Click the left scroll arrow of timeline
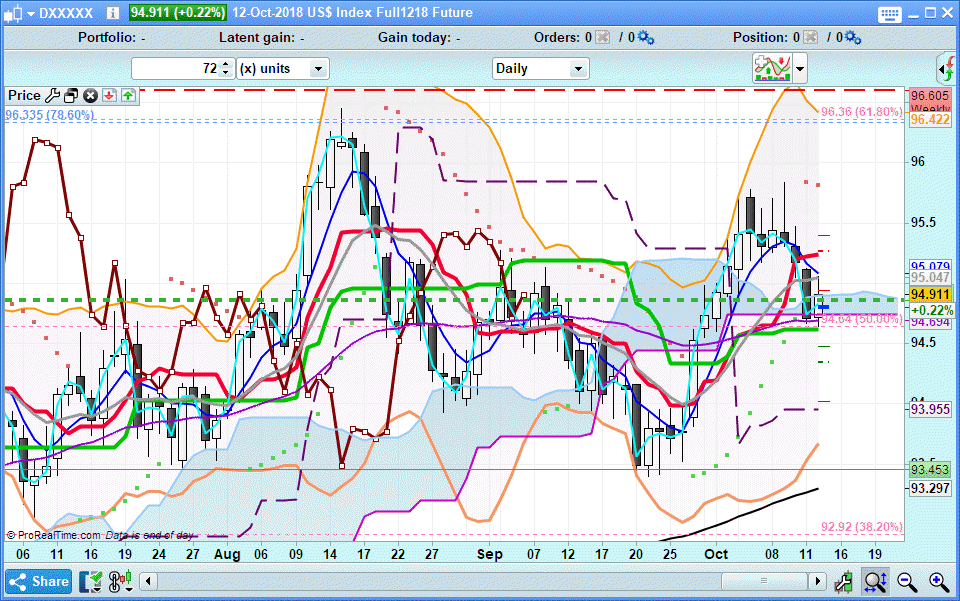Screen dimensions: 960x601 coord(148,581)
